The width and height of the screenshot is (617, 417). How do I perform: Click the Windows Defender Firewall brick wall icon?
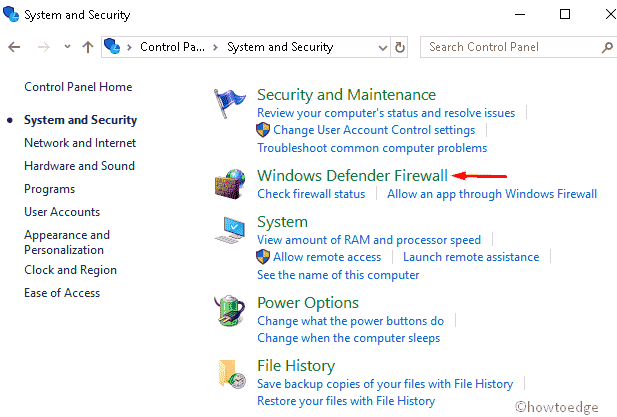pyautogui.click(x=230, y=184)
